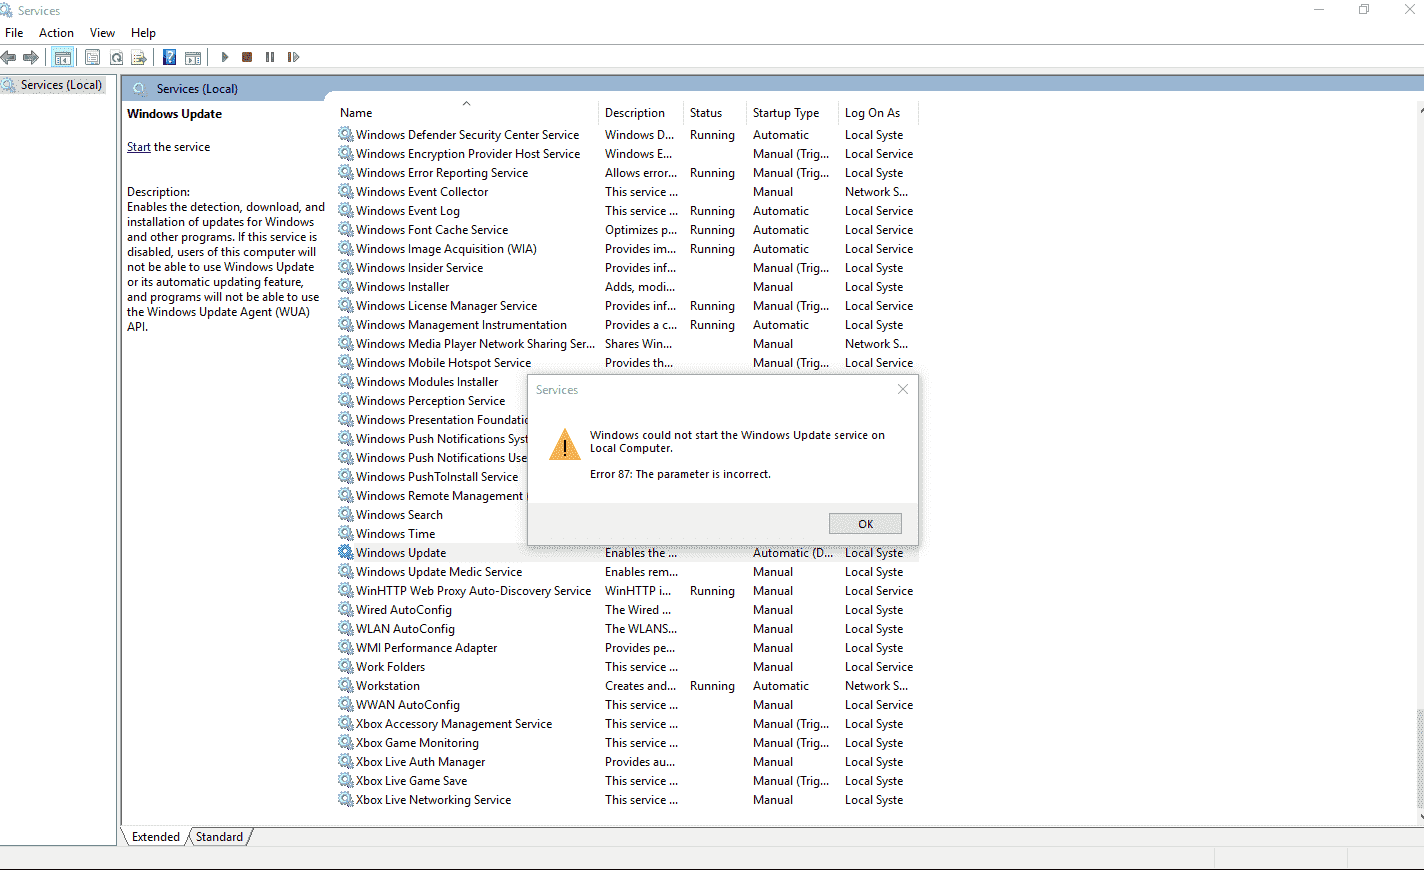This screenshot has width=1424, height=870.
Task: Click the Start the service link
Action: click(138, 147)
